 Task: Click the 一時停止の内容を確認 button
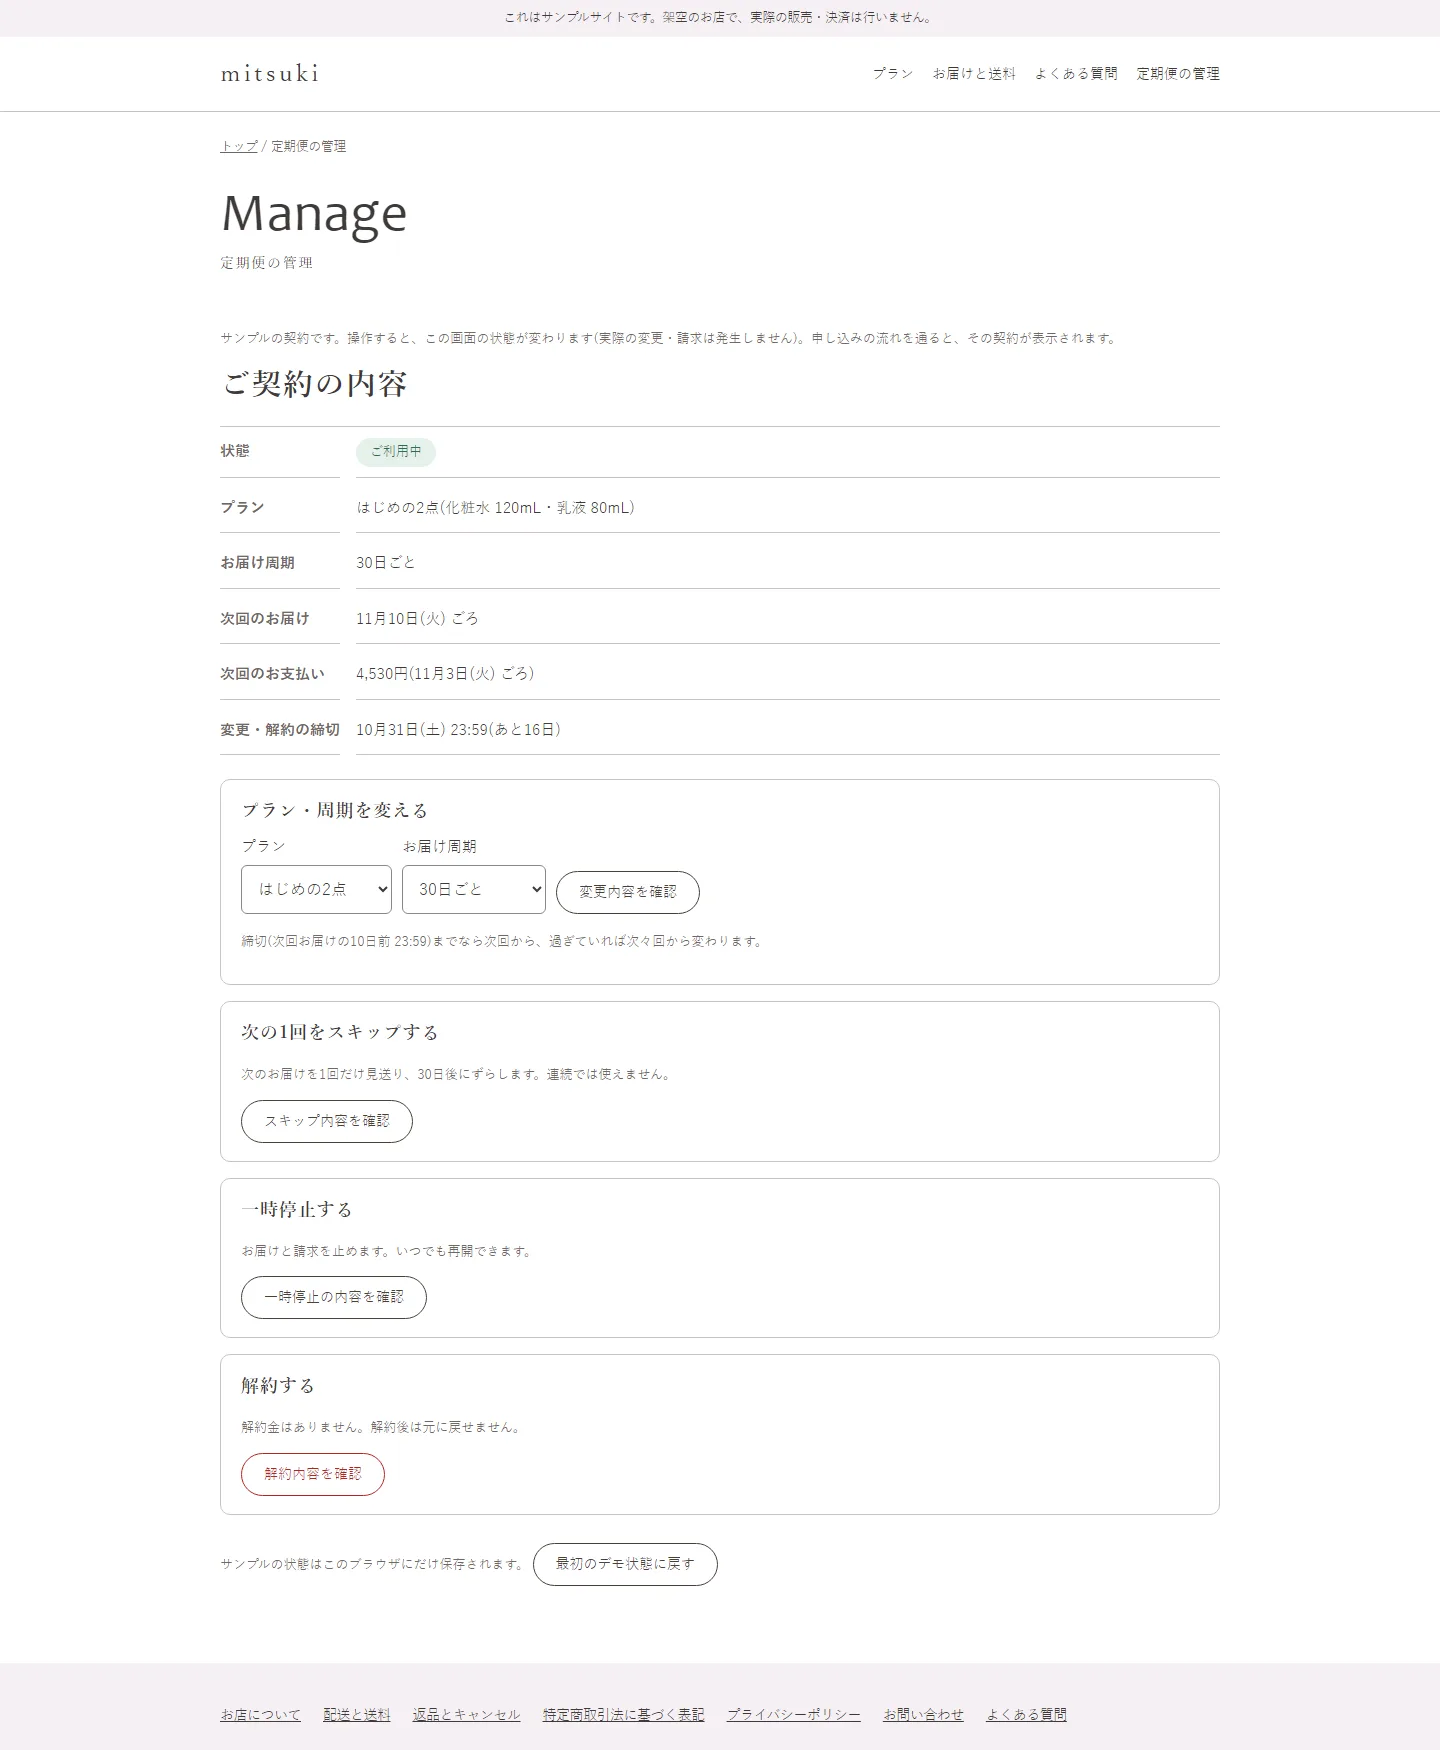(x=334, y=1297)
